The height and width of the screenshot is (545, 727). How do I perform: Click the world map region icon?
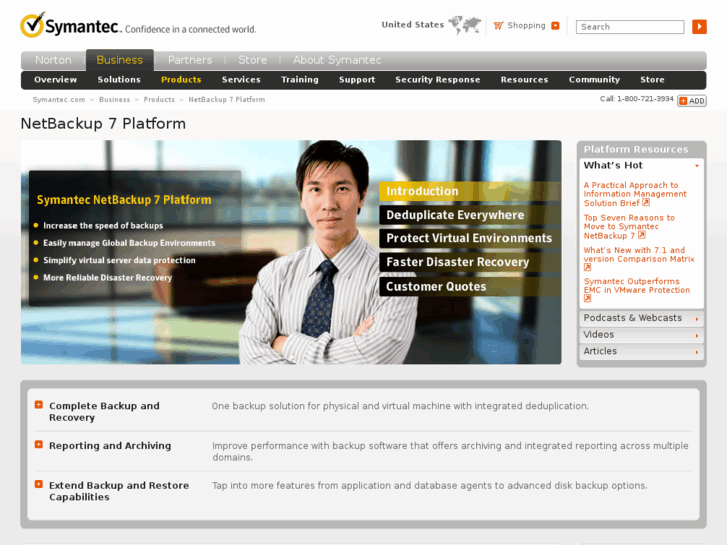tap(465, 25)
